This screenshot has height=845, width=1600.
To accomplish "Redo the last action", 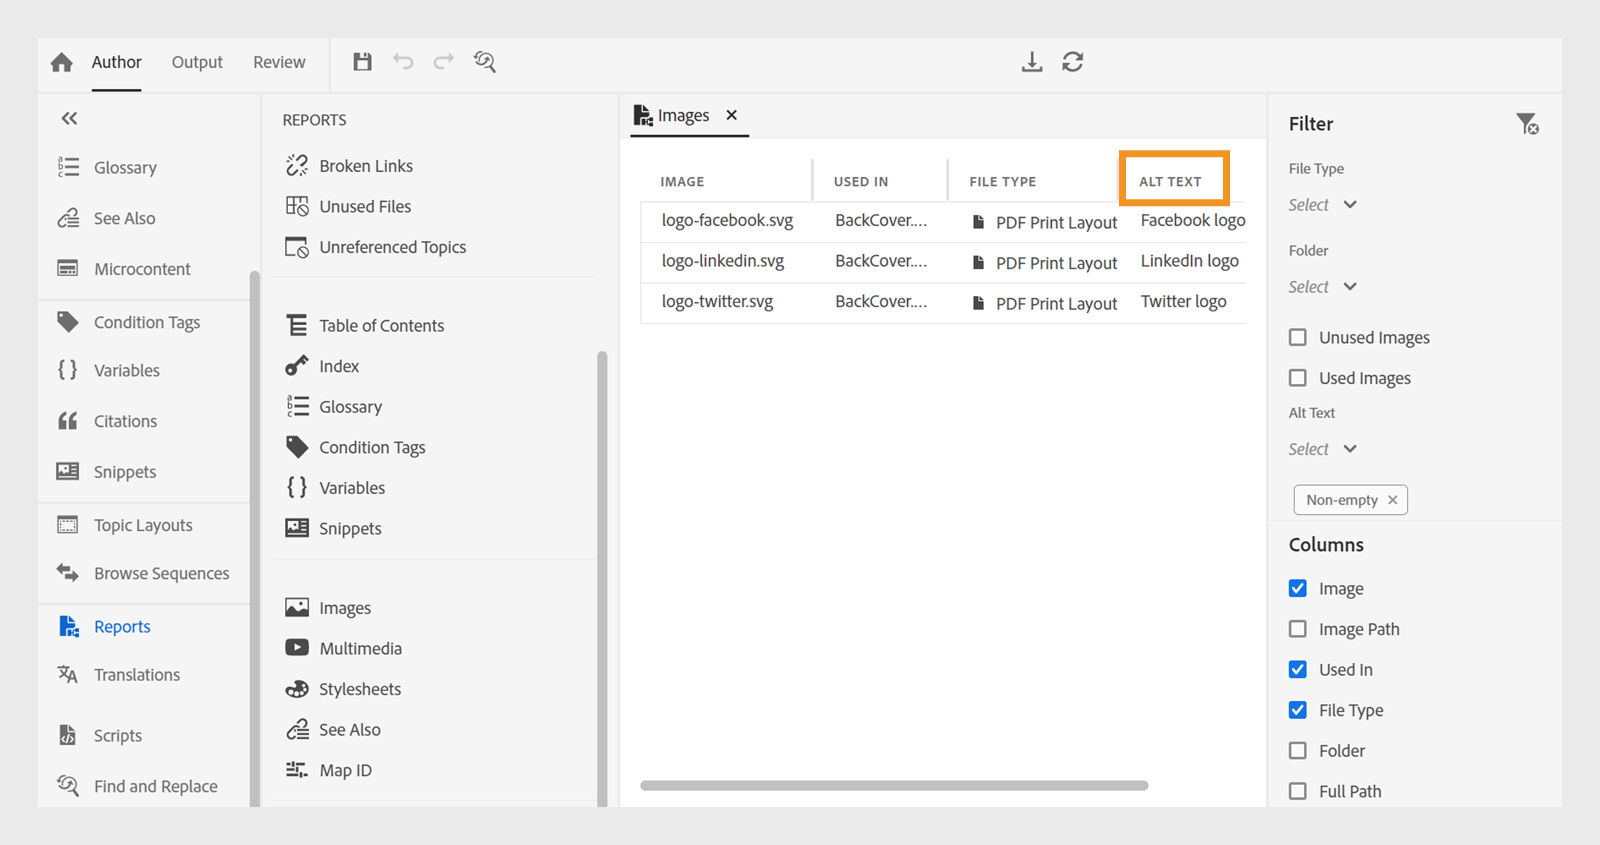I will point(443,62).
